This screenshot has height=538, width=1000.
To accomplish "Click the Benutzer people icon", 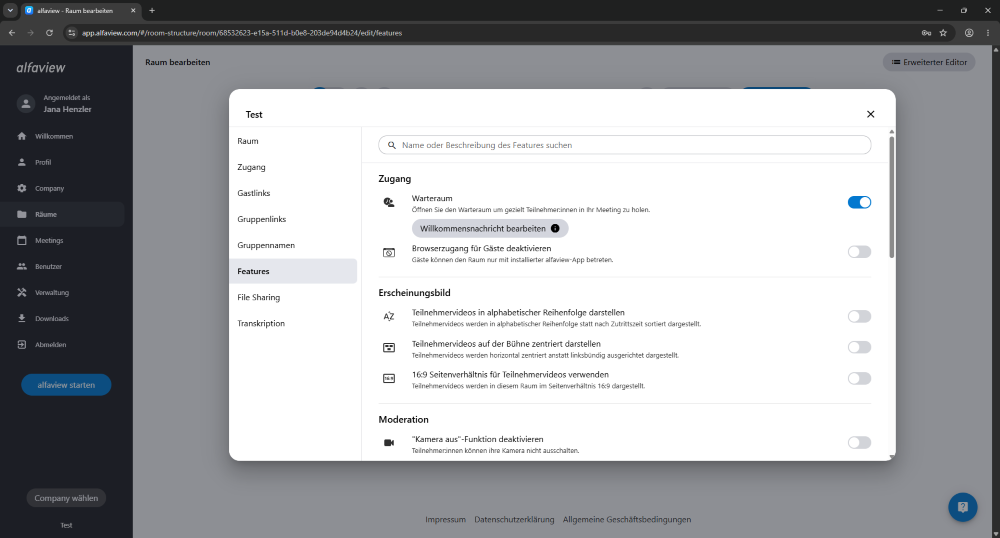I will pos(22,266).
